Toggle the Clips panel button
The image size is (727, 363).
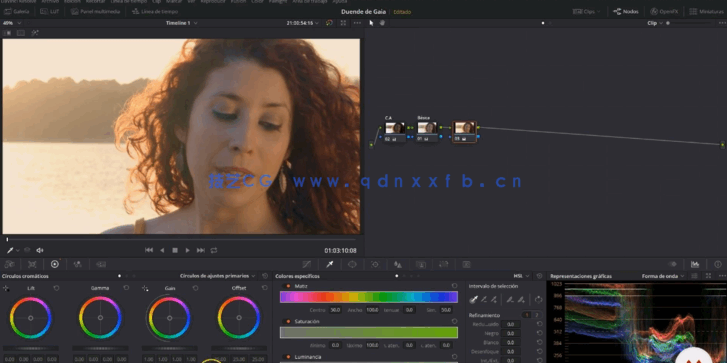click(587, 12)
